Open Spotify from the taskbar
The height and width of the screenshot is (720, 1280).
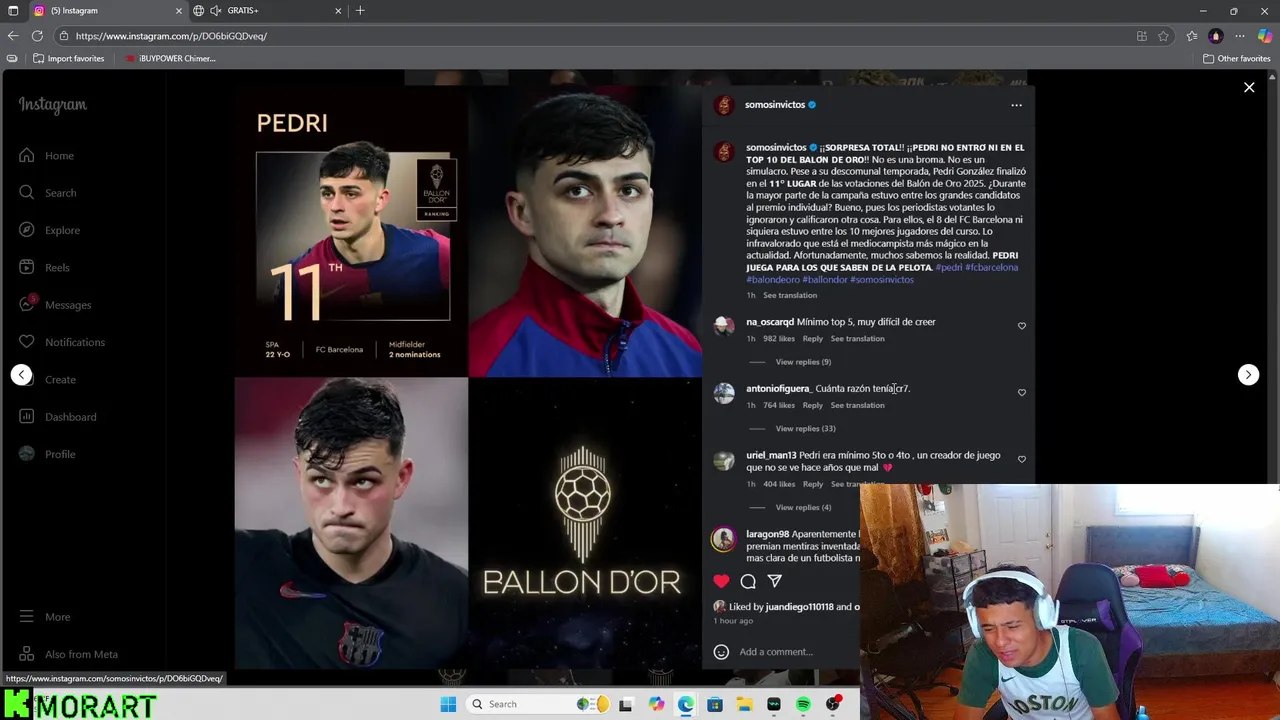click(803, 704)
